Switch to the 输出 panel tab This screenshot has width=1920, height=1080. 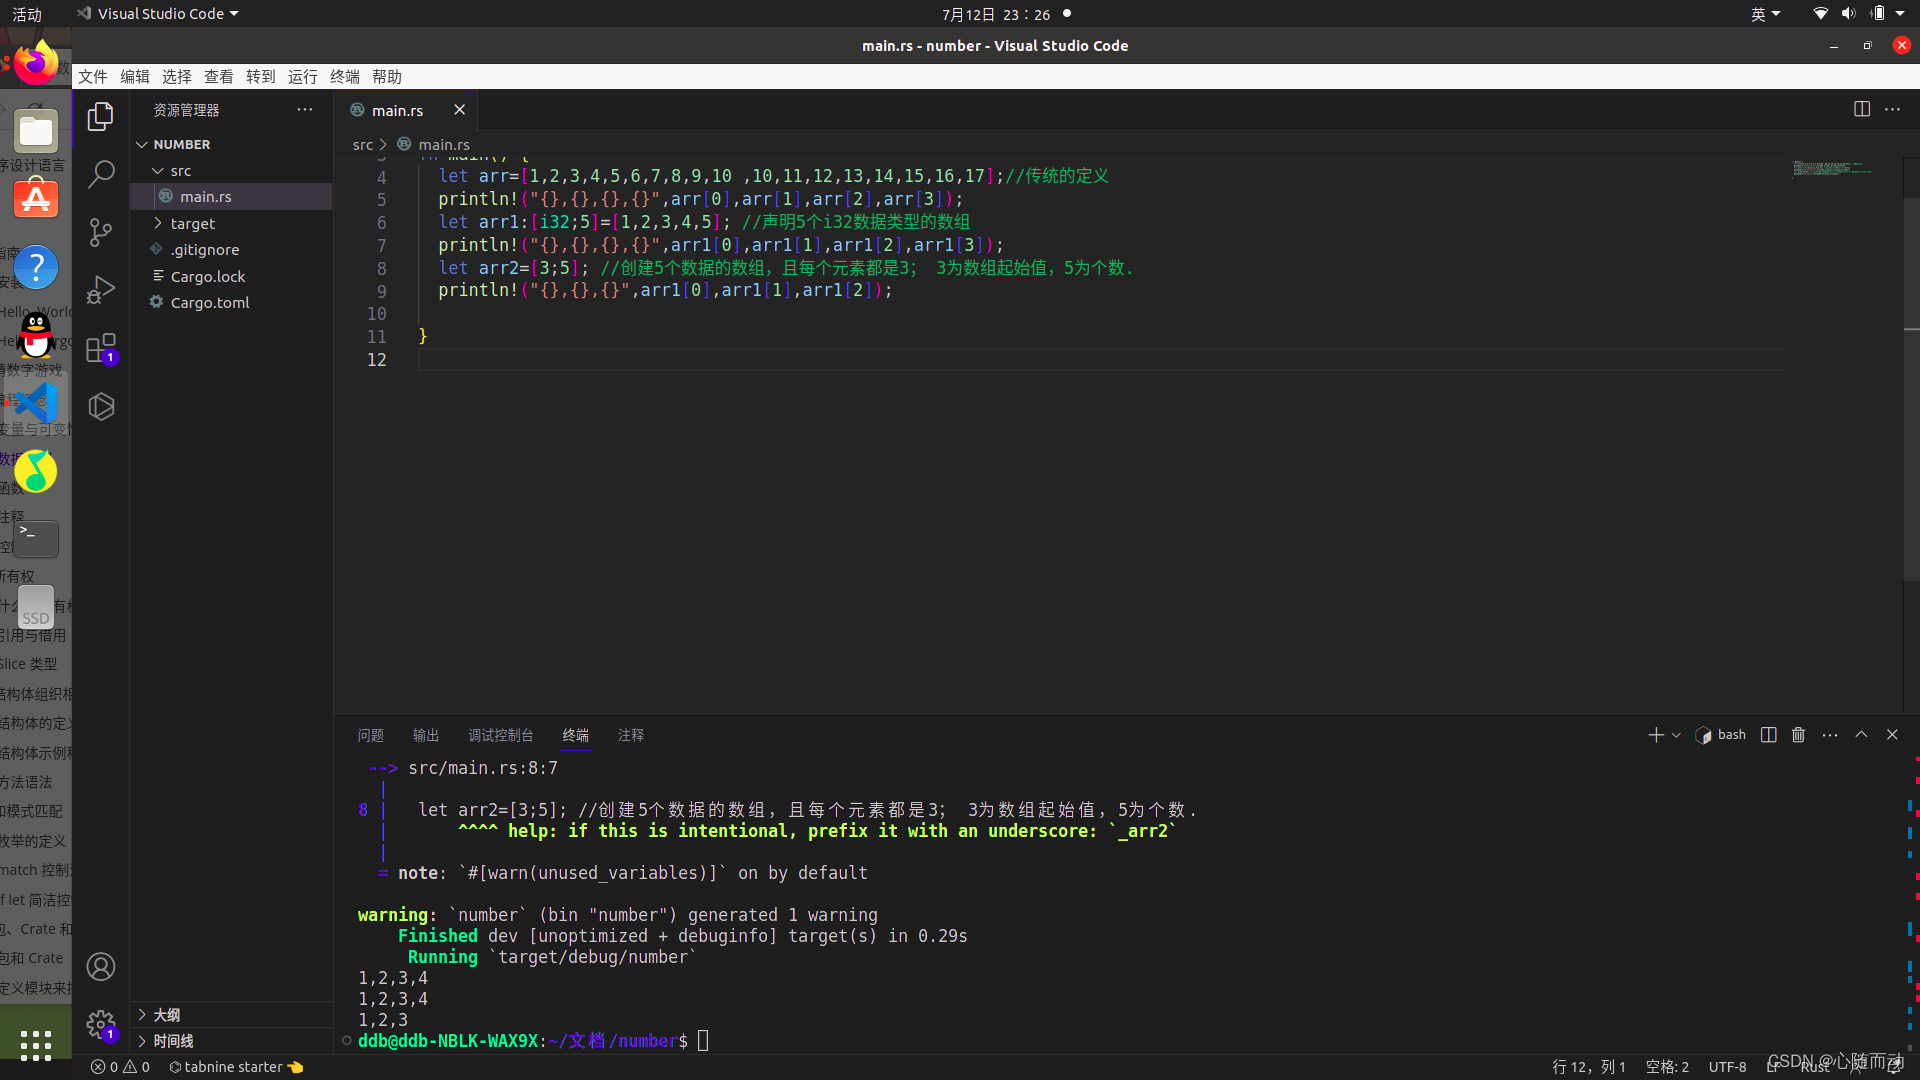(426, 735)
